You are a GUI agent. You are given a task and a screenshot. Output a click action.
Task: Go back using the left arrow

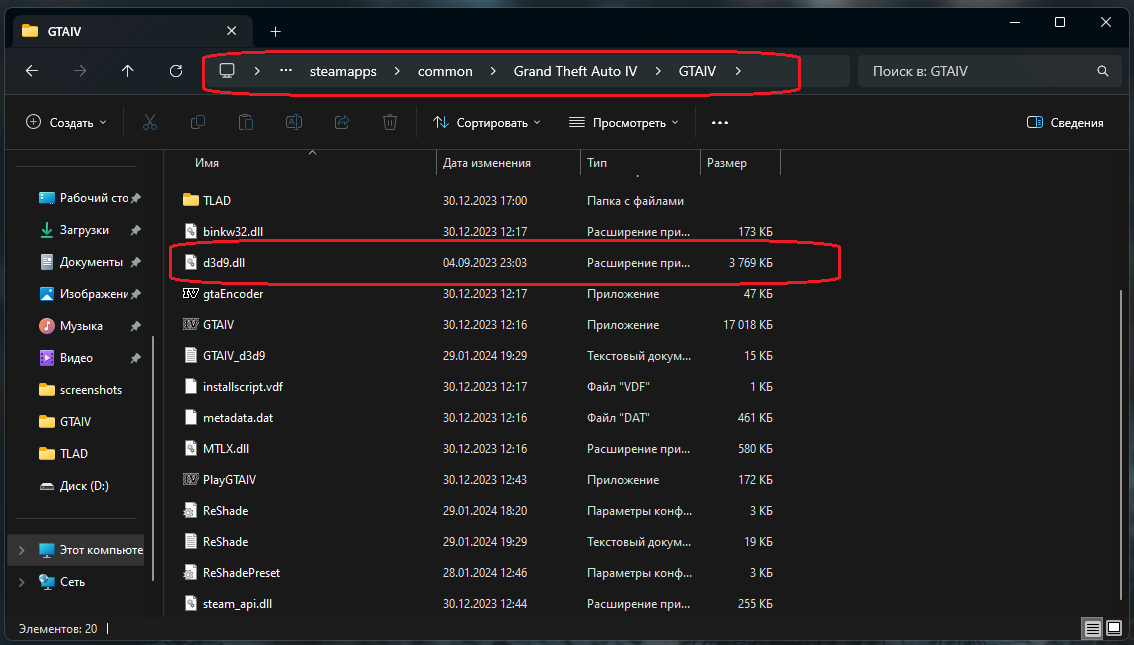(x=32, y=71)
